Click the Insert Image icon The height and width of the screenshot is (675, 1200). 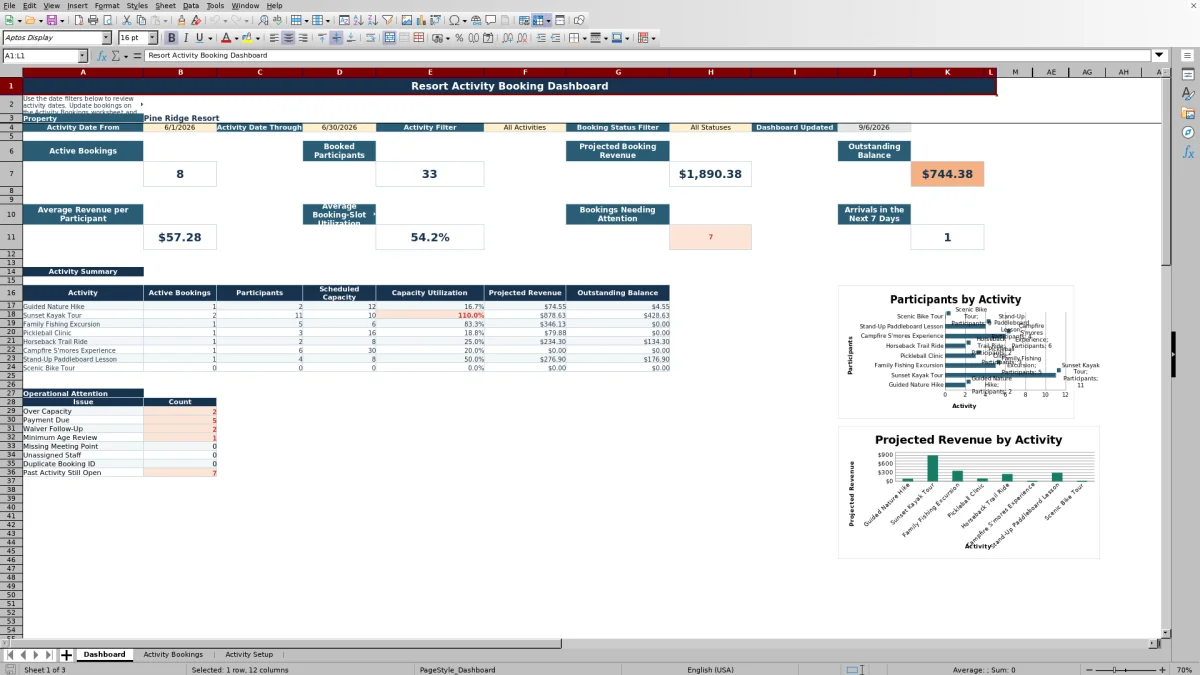[x=406, y=20]
